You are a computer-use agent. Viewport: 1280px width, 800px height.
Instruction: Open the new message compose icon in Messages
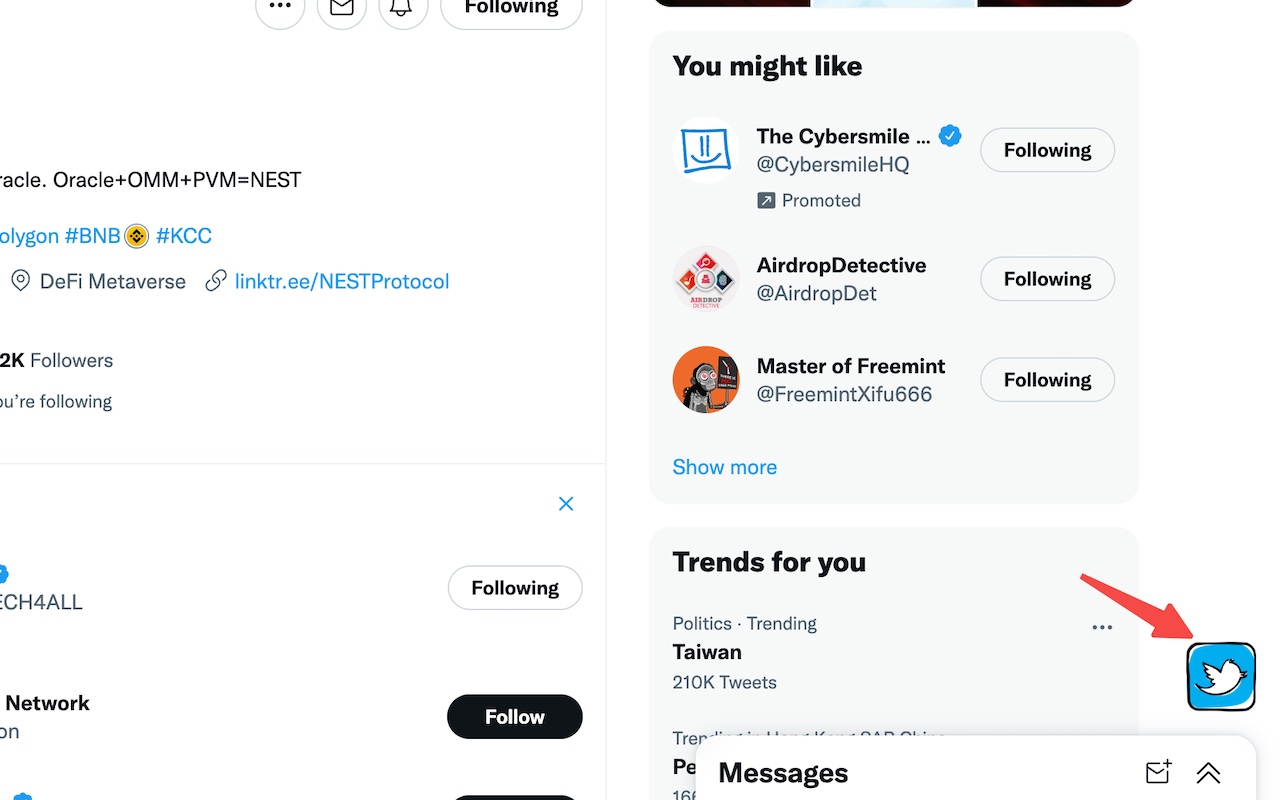pyautogui.click(x=1157, y=772)
